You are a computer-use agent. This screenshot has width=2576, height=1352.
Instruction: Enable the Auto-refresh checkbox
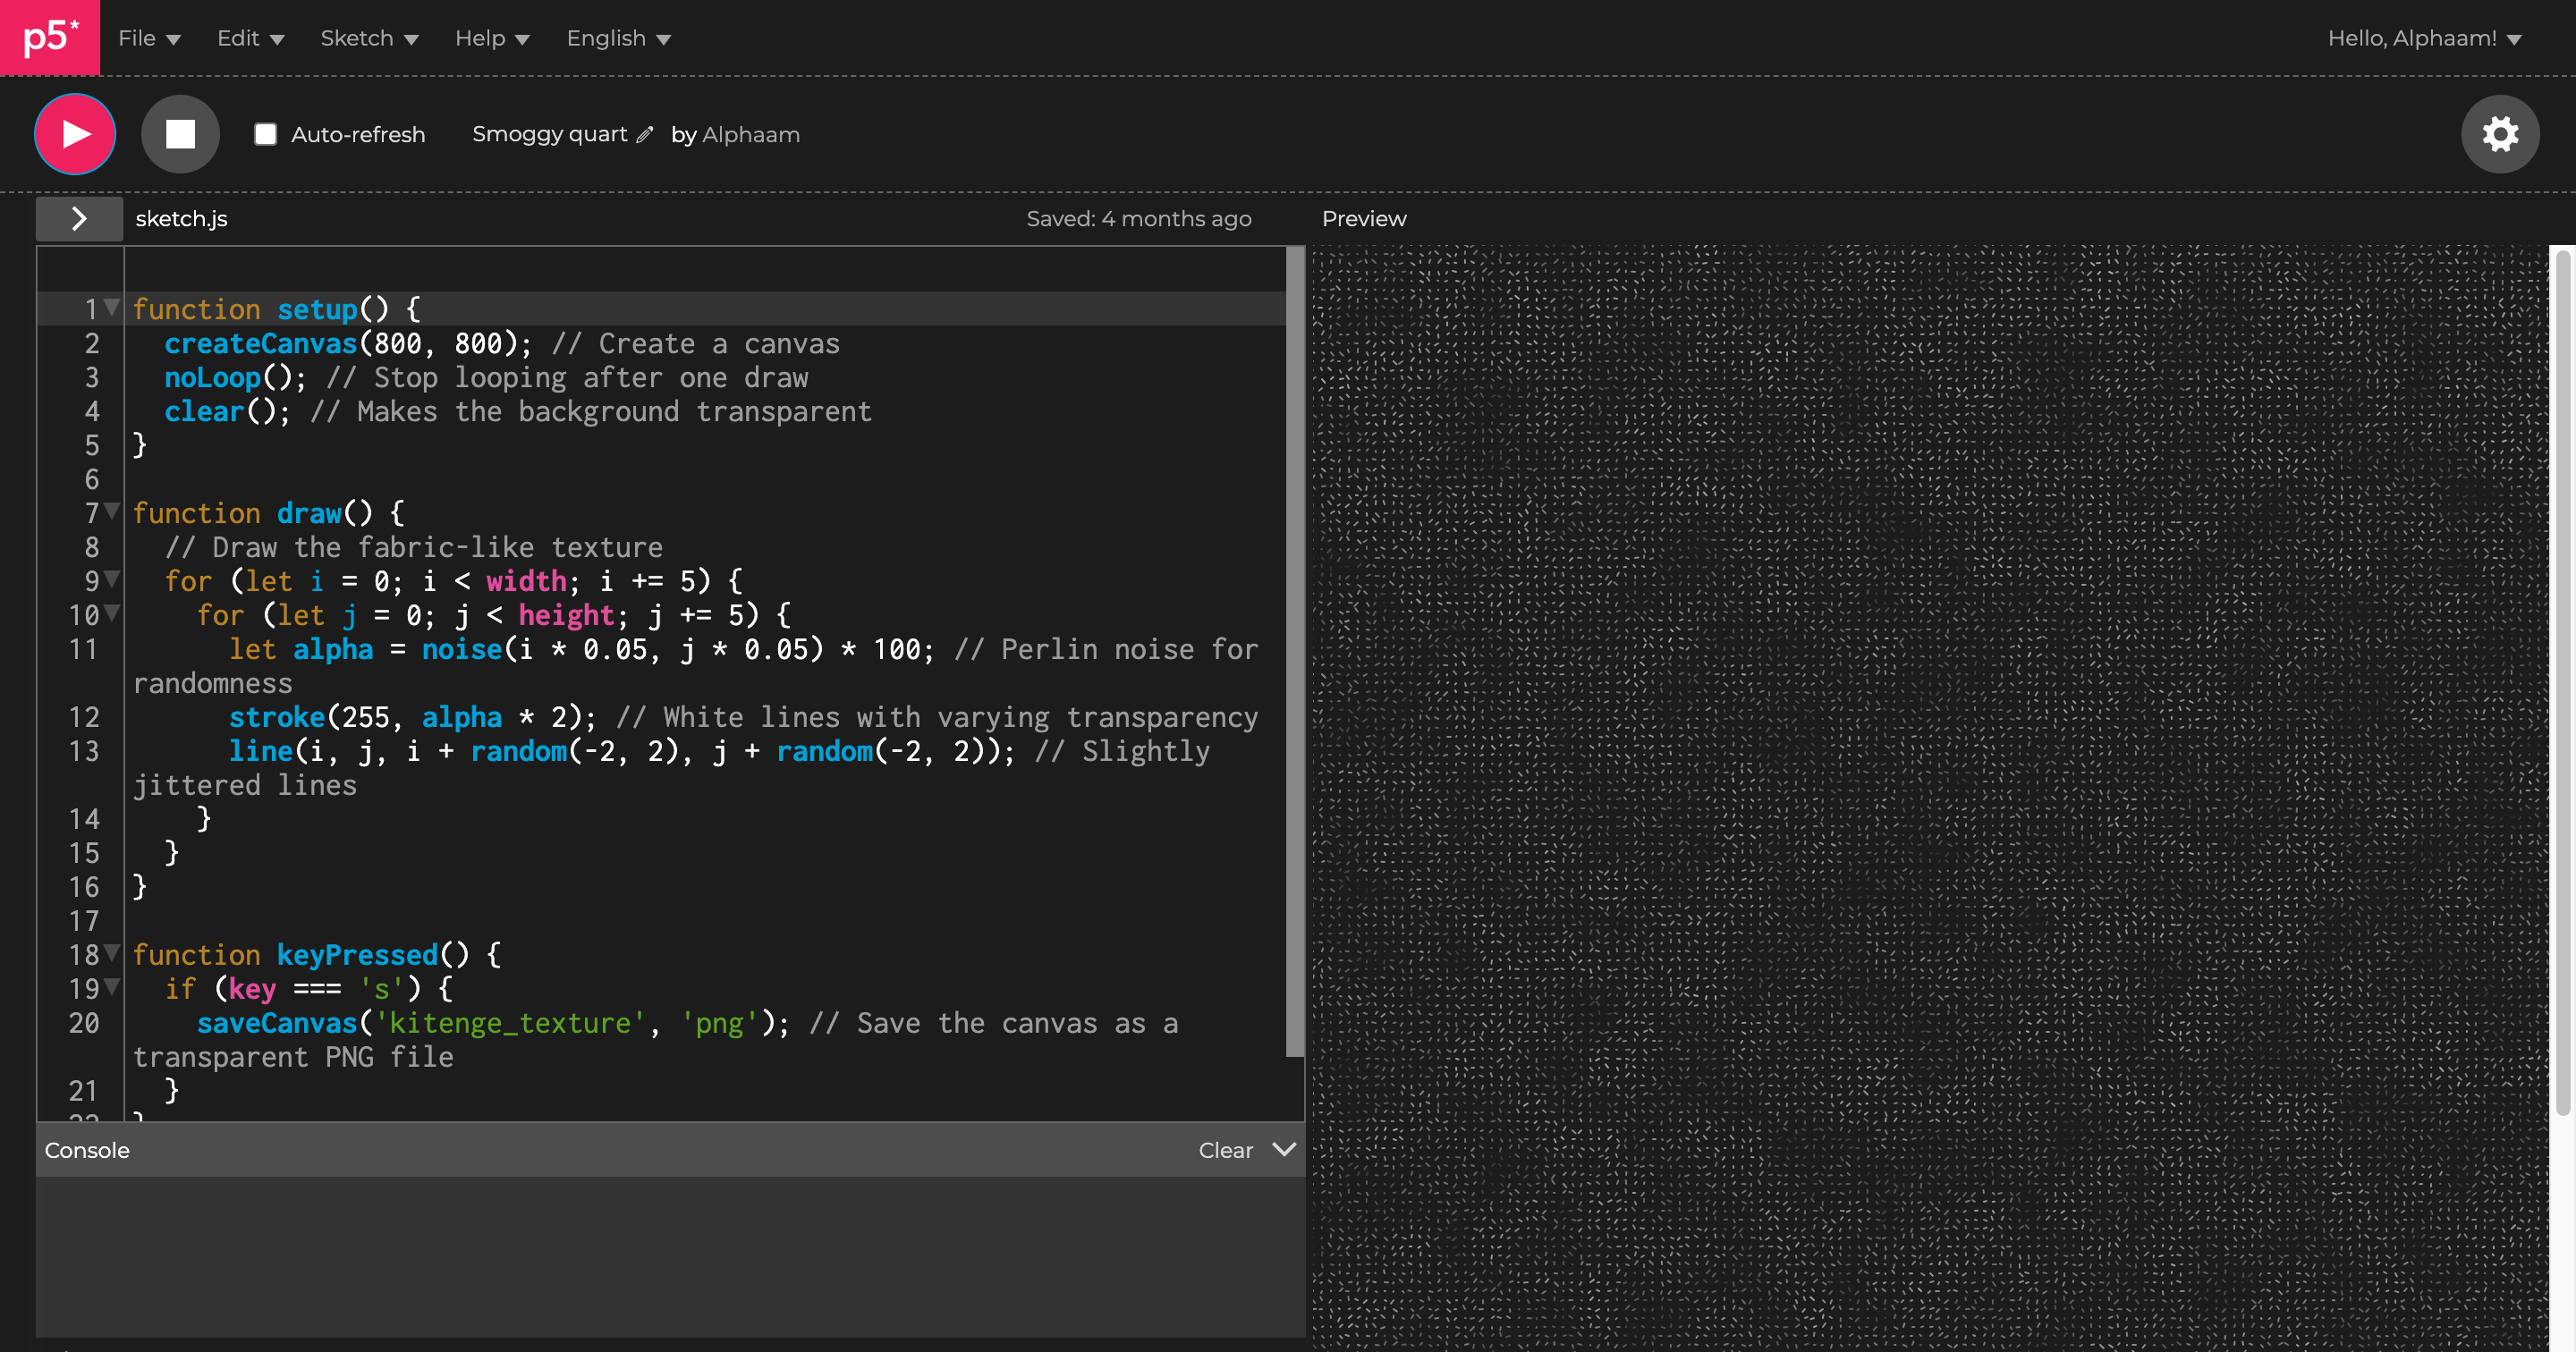point(265,134)
